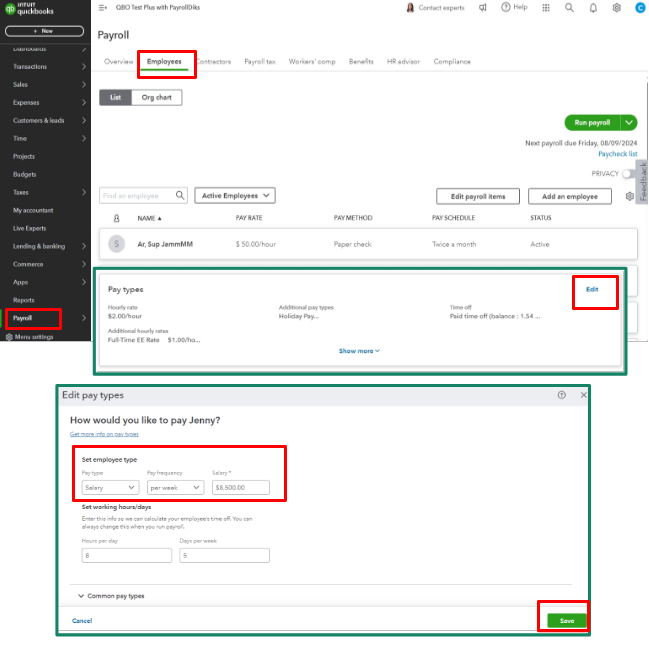Close the Edit pay types dialog
The height and width of the screenshot is (651, 649).
pyautogui.click(x=583, y=395)
